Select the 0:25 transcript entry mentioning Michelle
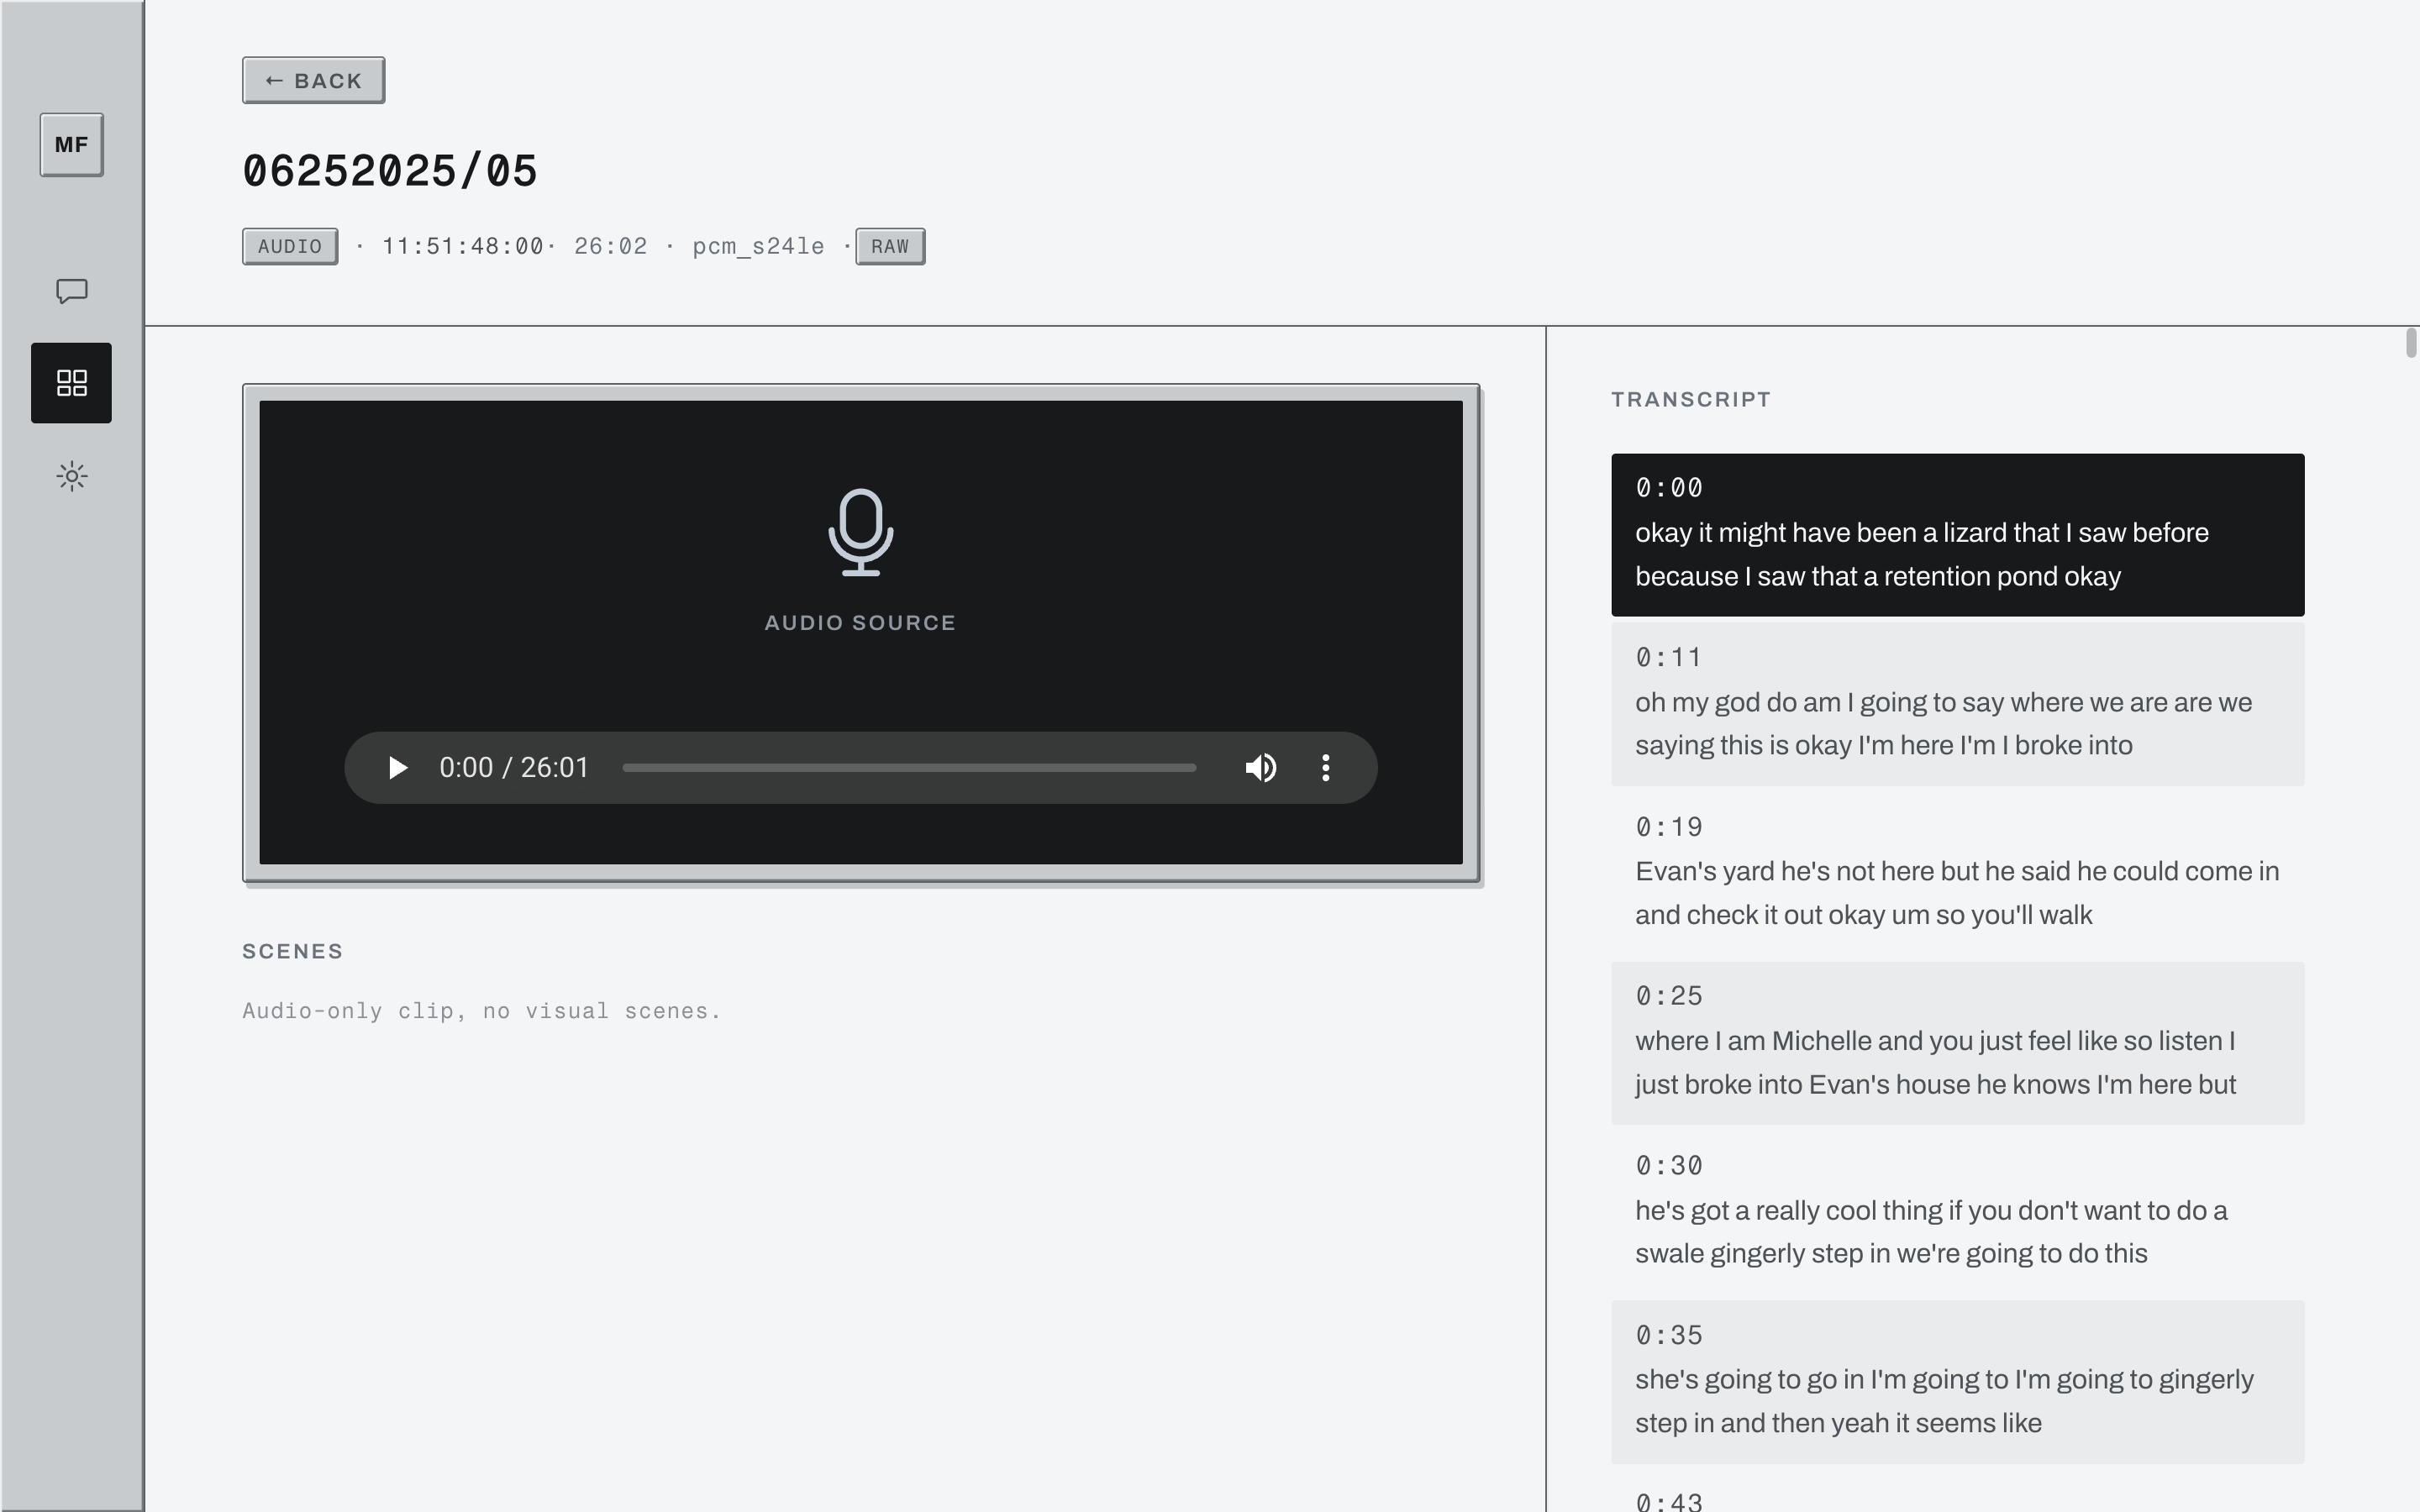This screenshot has height=1512, width=2420. pos(1957,1043)
